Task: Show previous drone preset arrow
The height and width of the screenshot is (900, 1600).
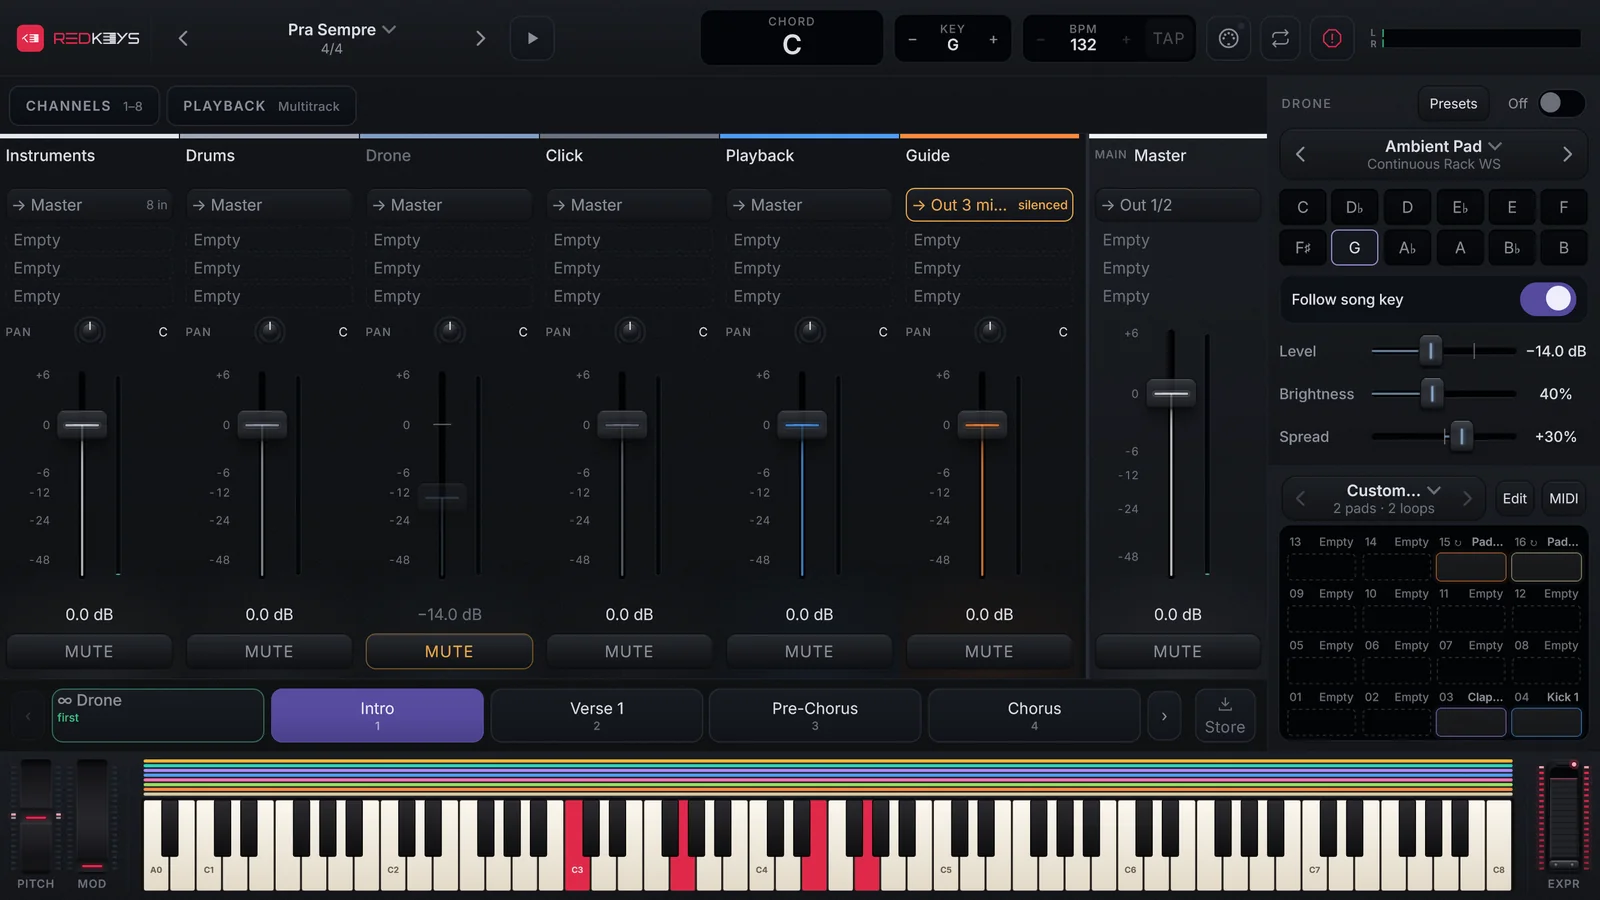Action: [1300, 154]
